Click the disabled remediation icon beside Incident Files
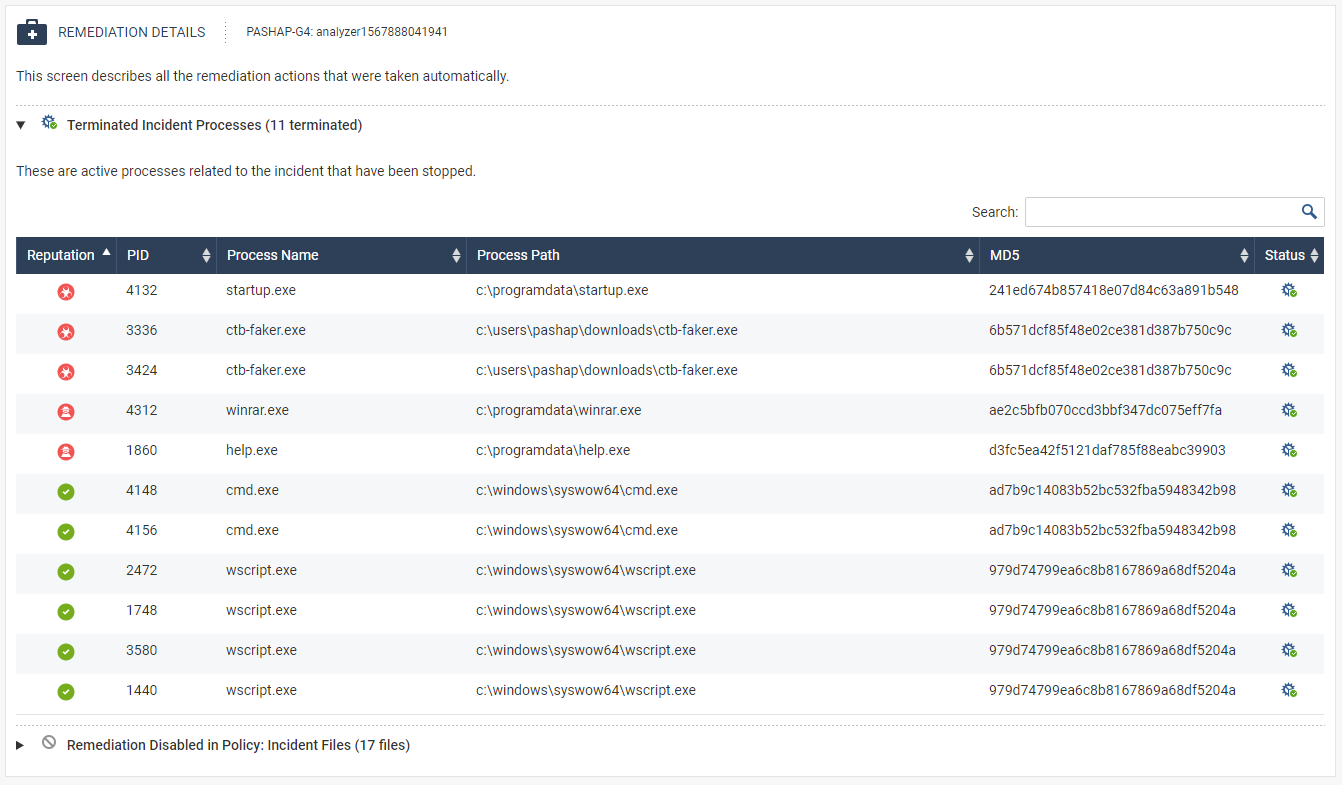This screenshot has width=1342, height=785. click(49, 743)
